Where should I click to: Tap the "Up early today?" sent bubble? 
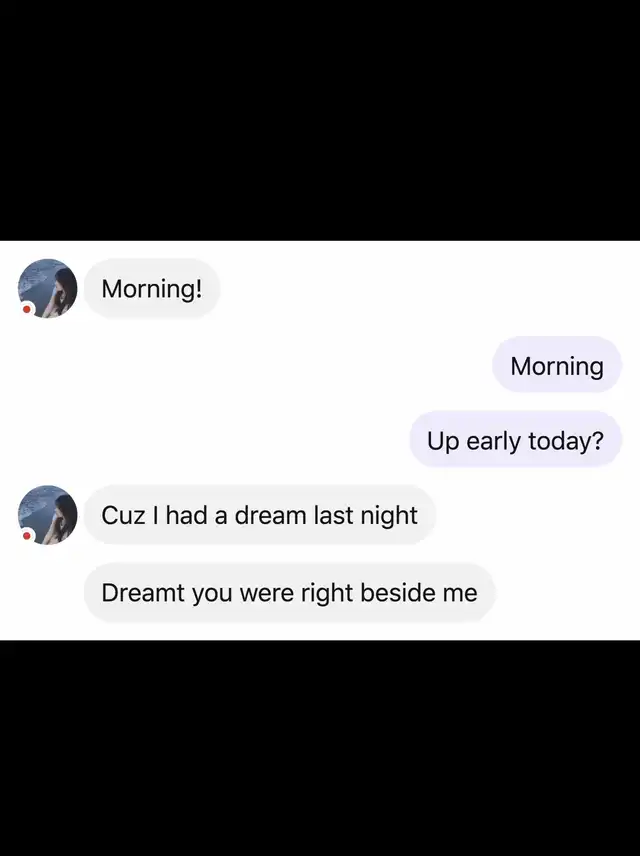click(515, 440)
